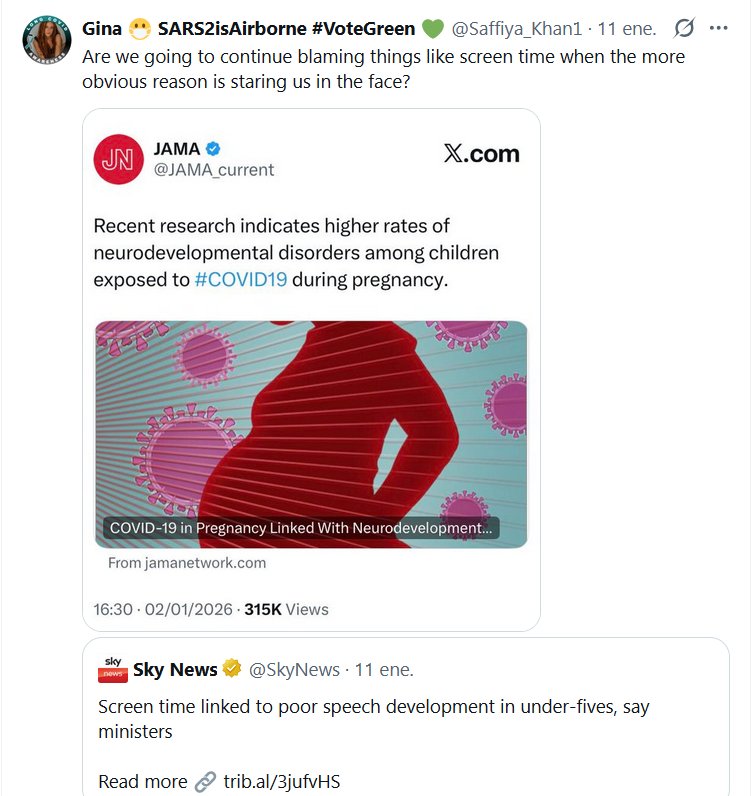This screenshot has height=796, width=756.
Task: Click Sky News gold verified badge
Action: (x=231, y=669)
